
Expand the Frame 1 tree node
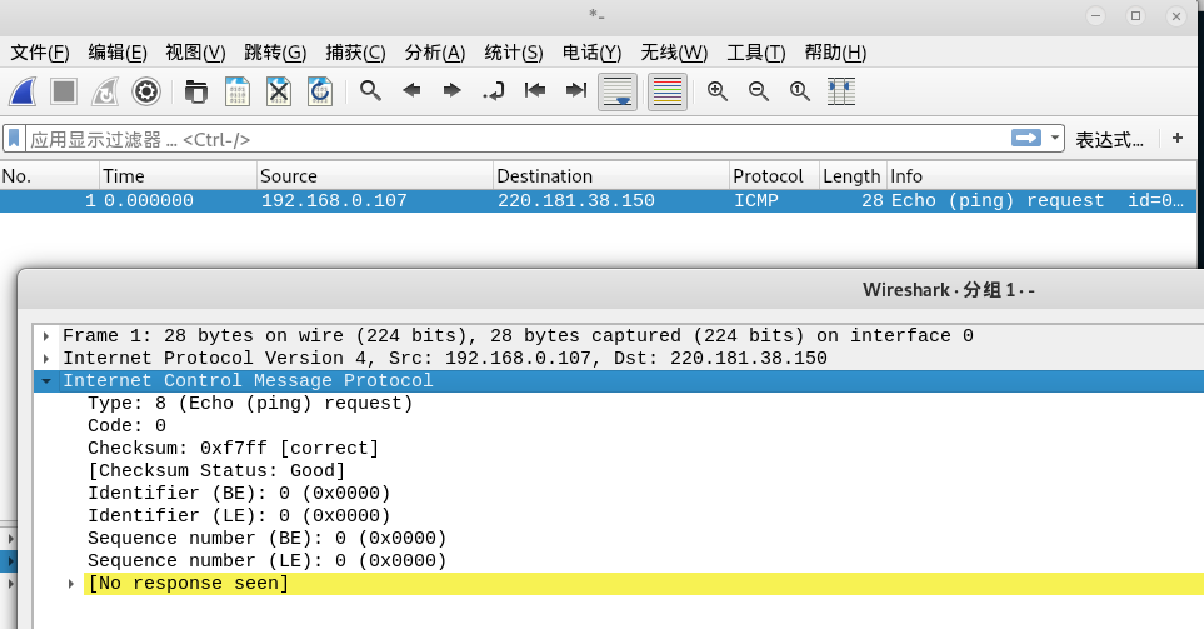(46, 336)
